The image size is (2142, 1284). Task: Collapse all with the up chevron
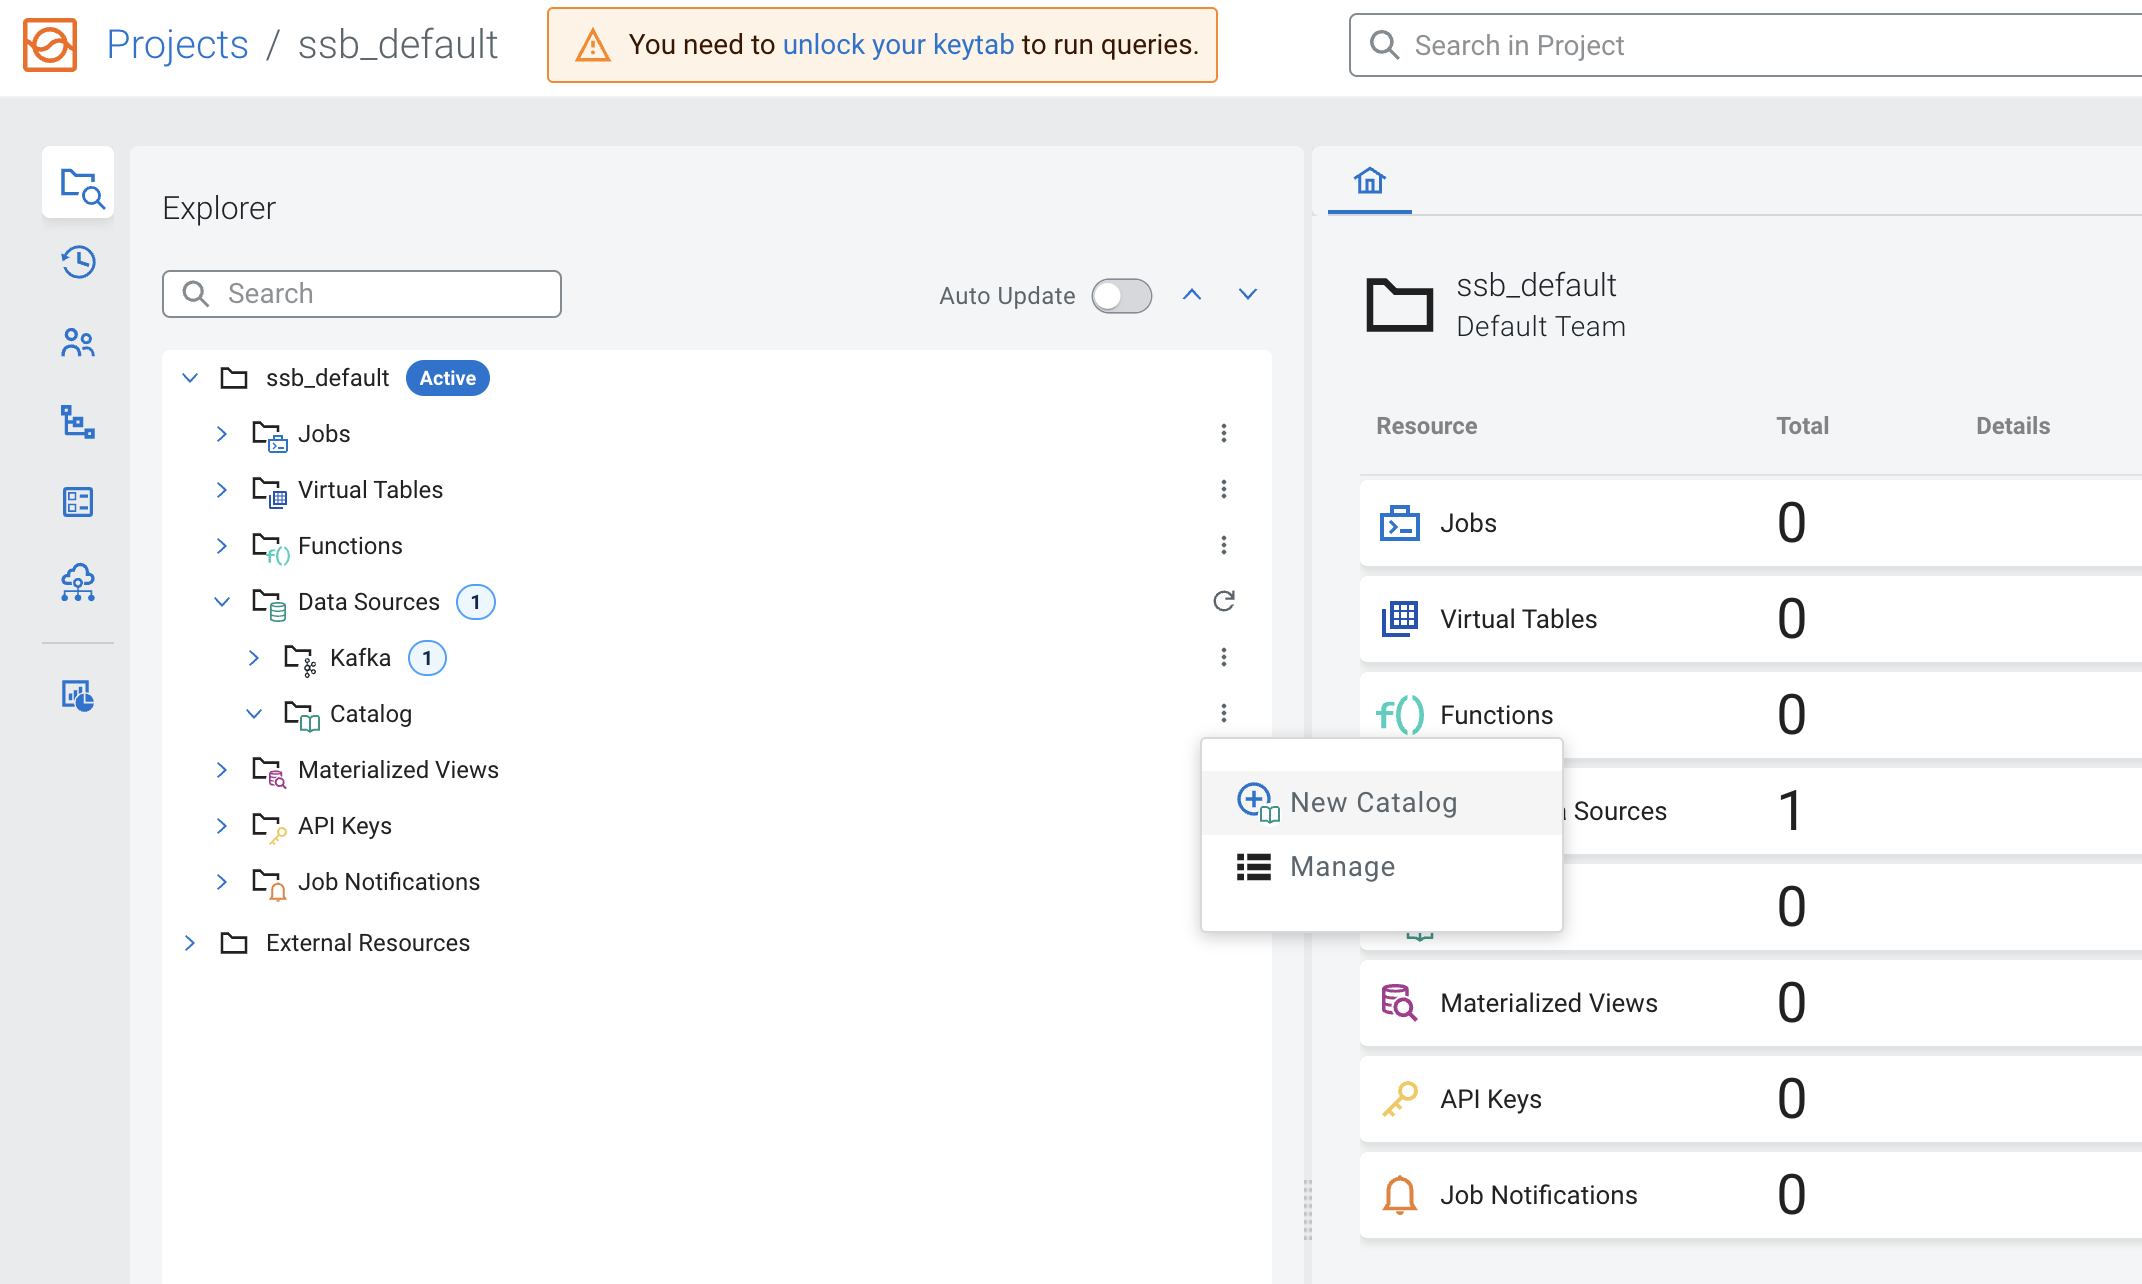click(x=1191, y=295)
